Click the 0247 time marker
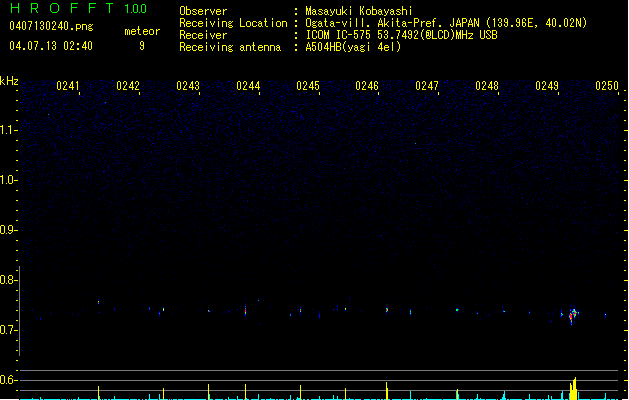629x400 pixels. [427, 86]
